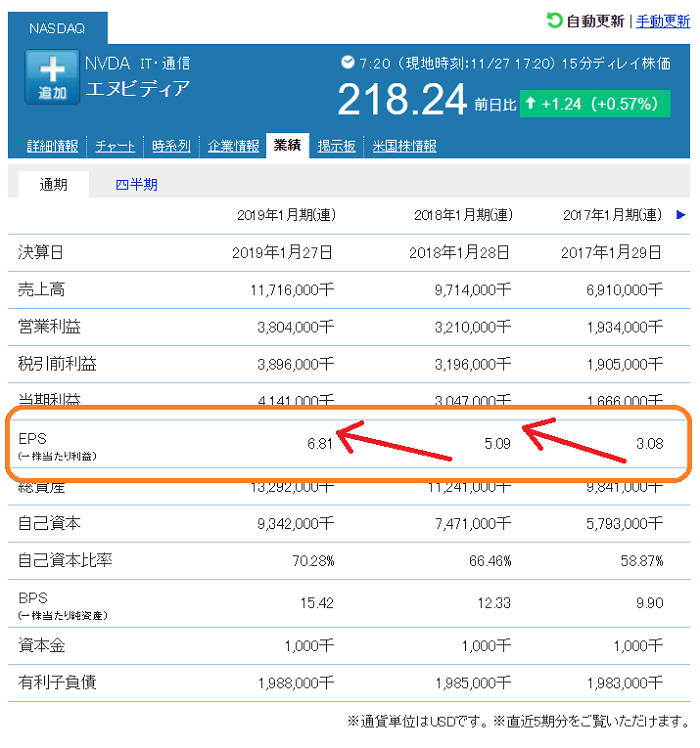Screen dimensions: 700x748
Task: Click the BPS value 9.90
Action: point(649,603)
